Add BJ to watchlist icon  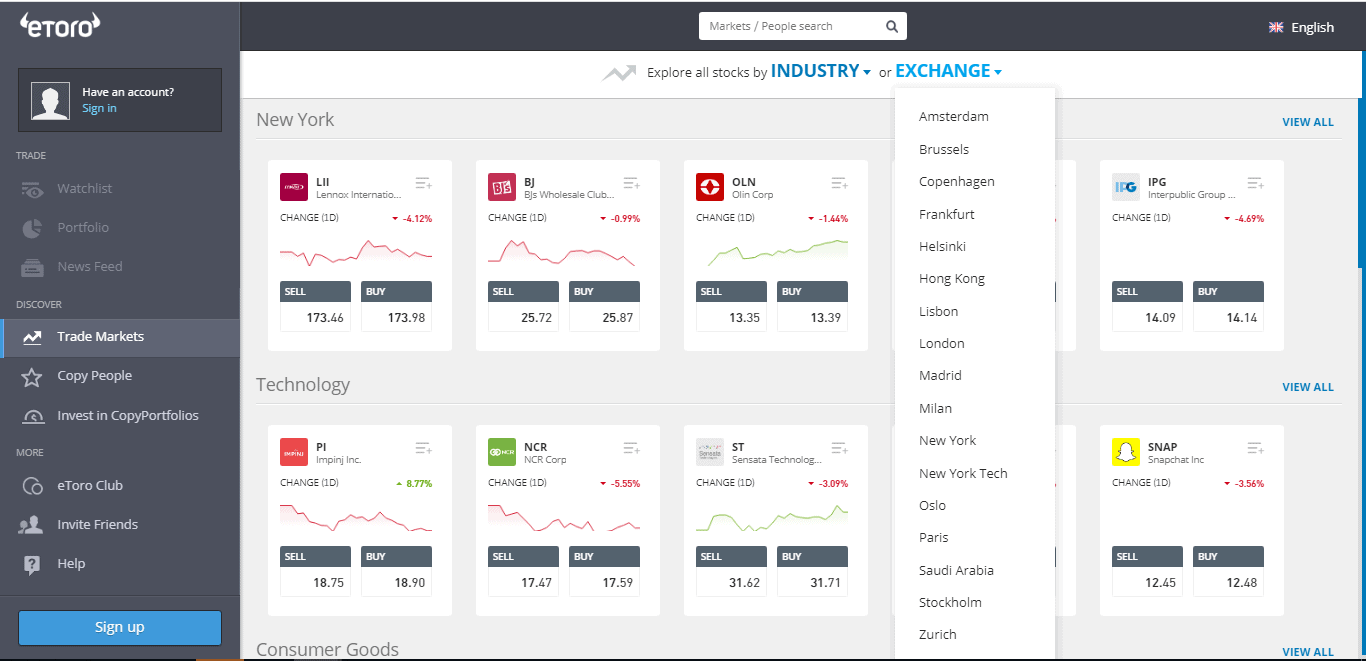pyautogui.click(x=632, y=183)
